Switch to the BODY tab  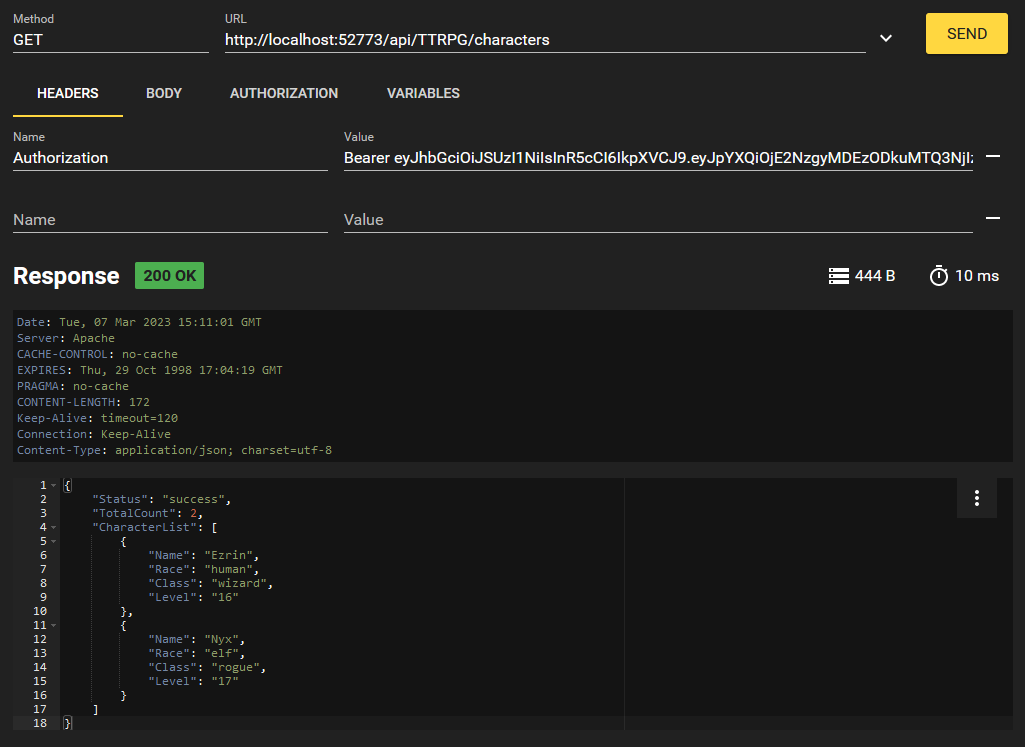coord(164,93)
